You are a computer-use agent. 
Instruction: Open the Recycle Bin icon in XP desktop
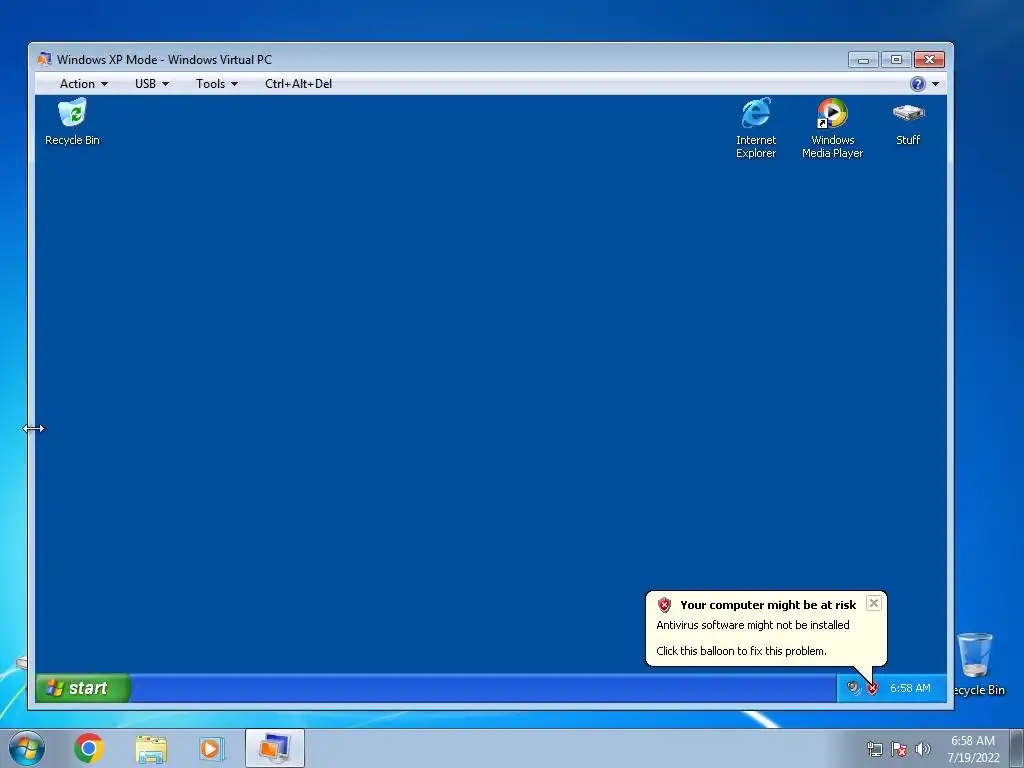tap(72, 122)
